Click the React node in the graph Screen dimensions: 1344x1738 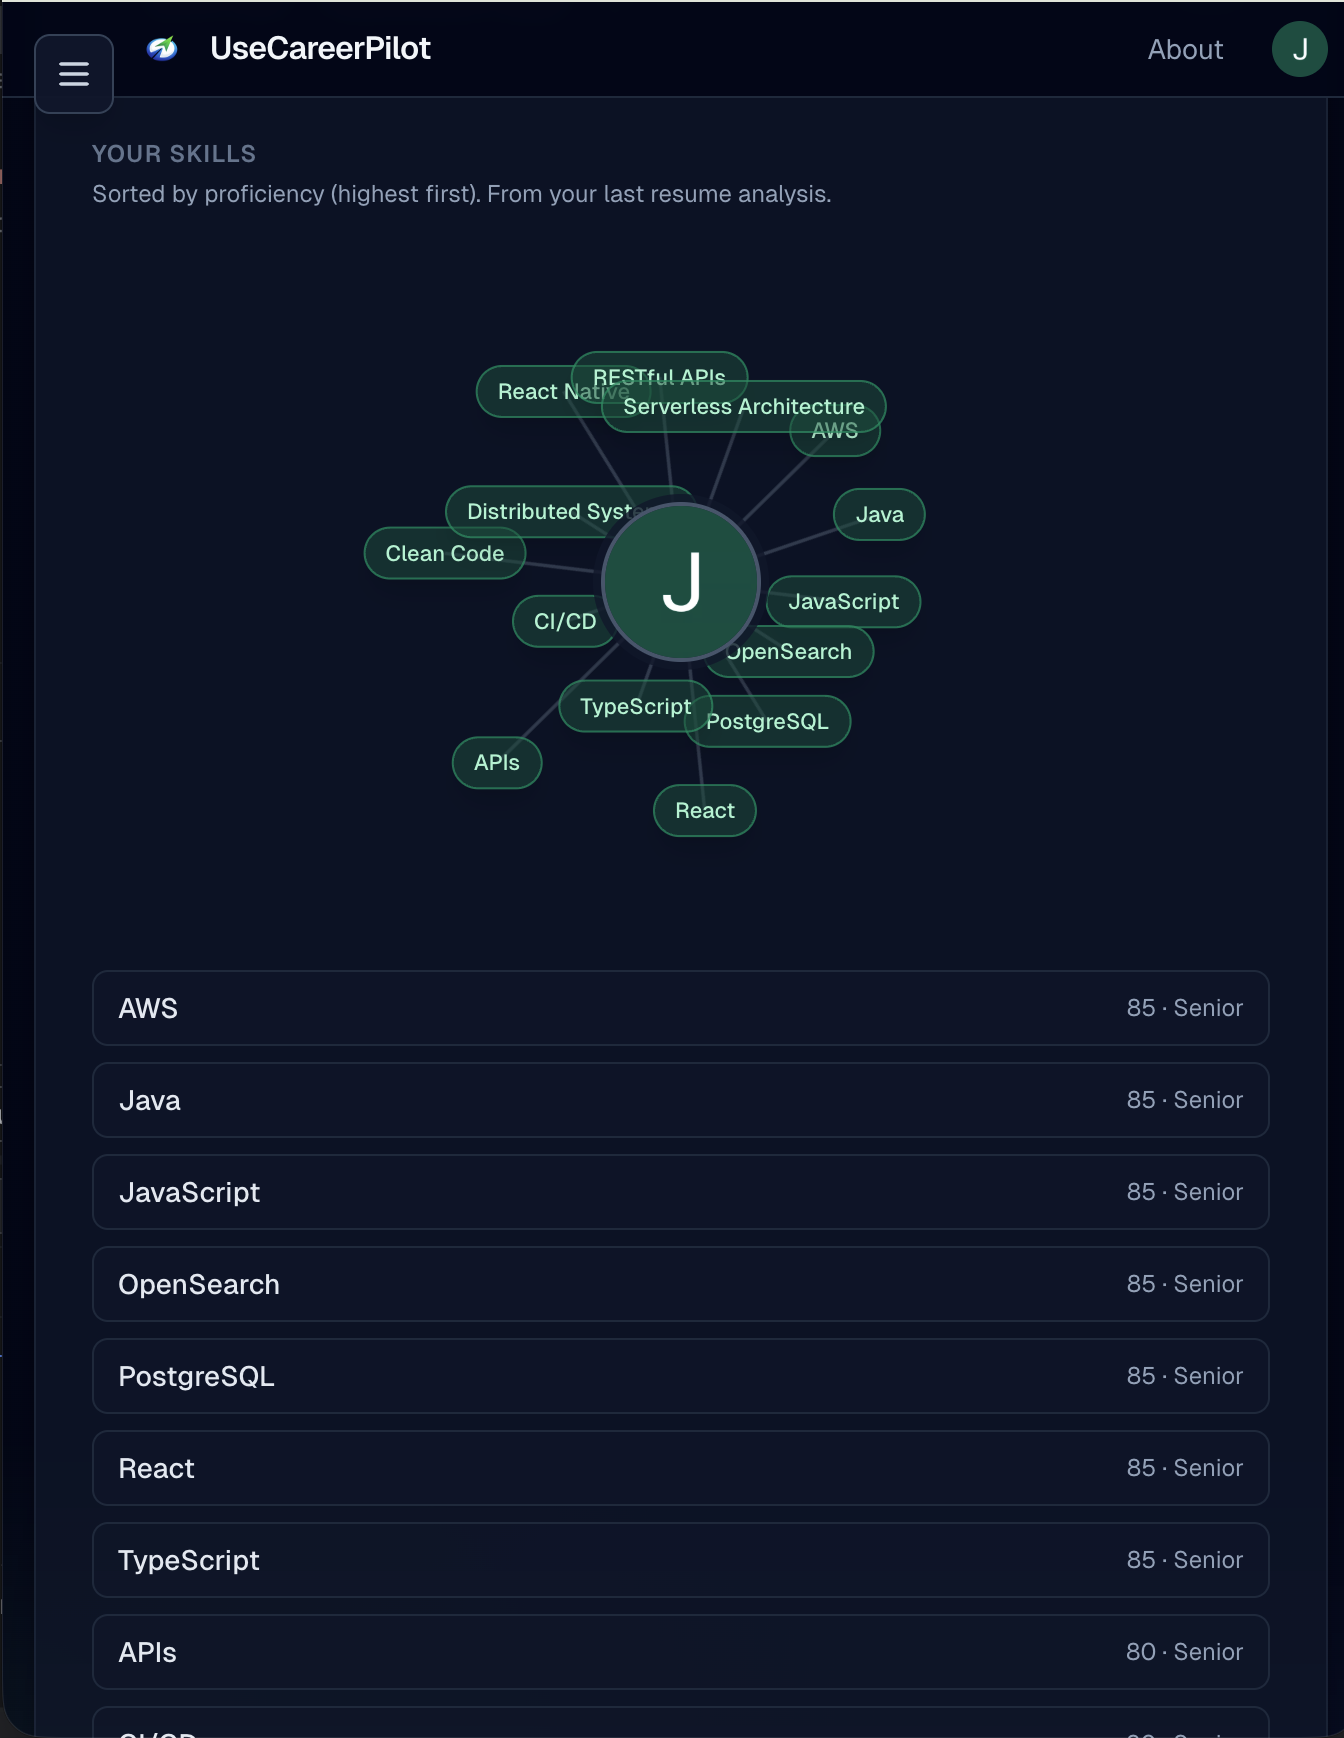pyautogui.click(x=704, y=810)
